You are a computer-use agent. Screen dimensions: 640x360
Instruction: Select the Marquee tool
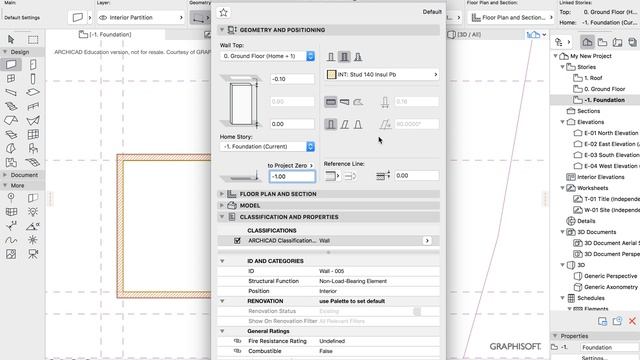click(33, 39)
